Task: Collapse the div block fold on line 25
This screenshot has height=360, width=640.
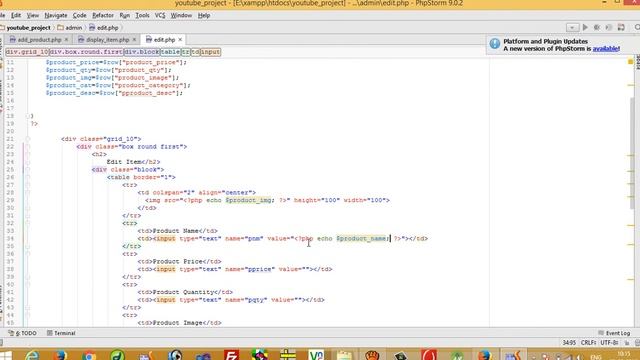Action: (27, 169)
